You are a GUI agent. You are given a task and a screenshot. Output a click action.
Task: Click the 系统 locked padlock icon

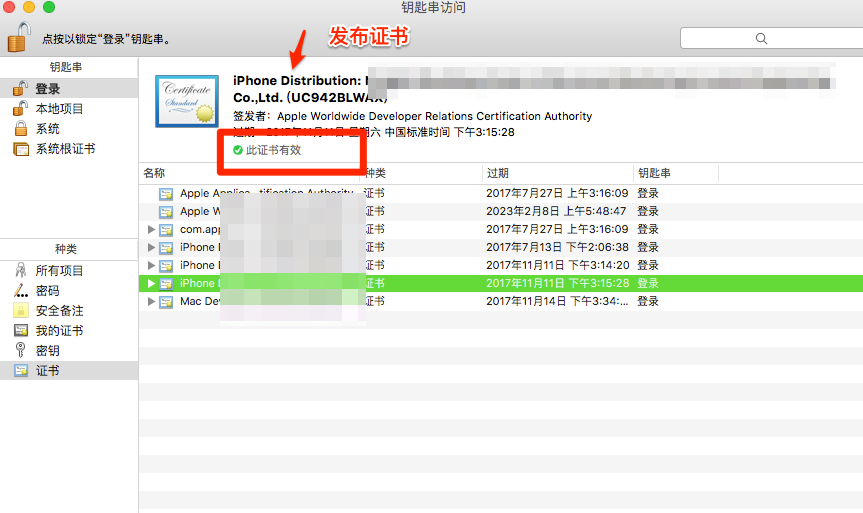(x=21, y=128)
